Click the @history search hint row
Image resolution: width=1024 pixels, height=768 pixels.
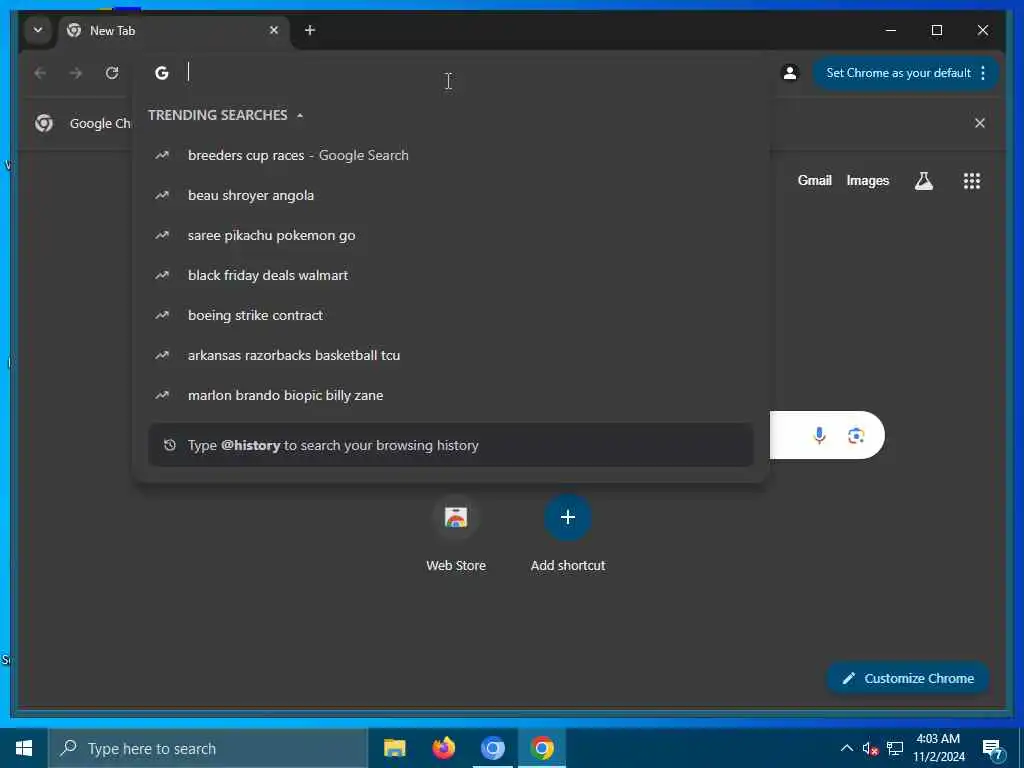click(x=451, y=445)
